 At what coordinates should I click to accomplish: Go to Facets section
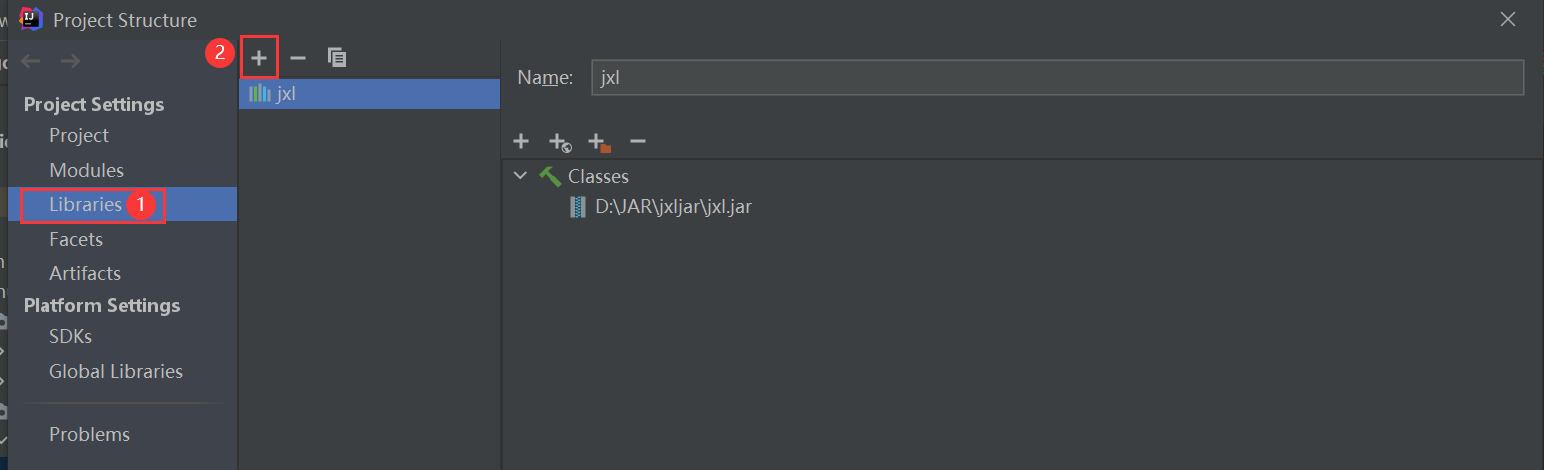(76, 239)
